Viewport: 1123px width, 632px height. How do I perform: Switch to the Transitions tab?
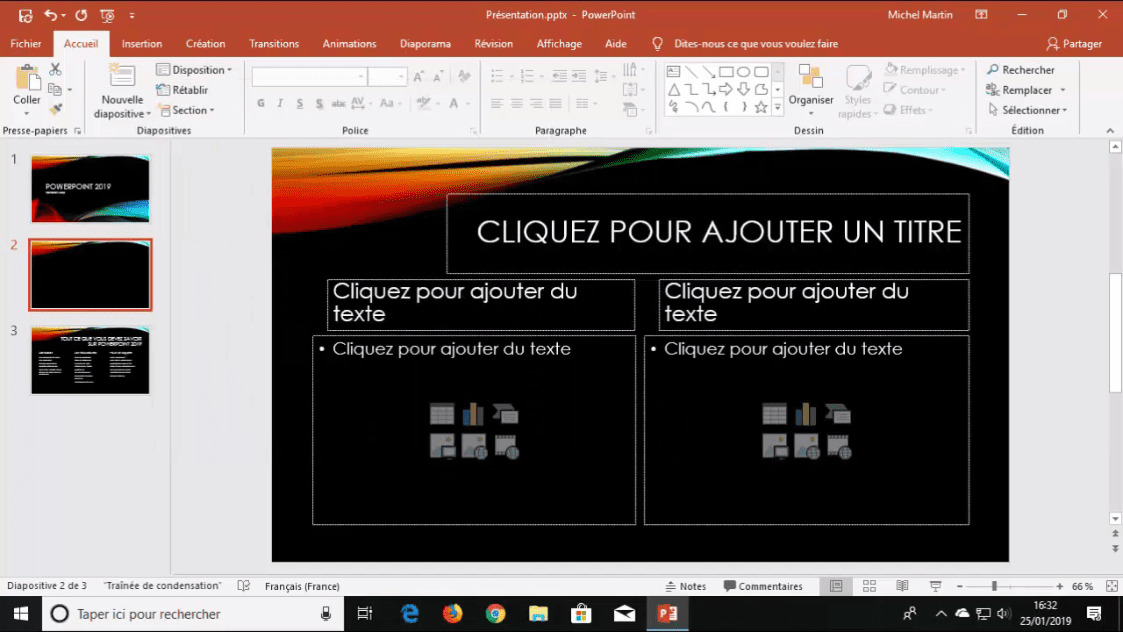(274, 44)
